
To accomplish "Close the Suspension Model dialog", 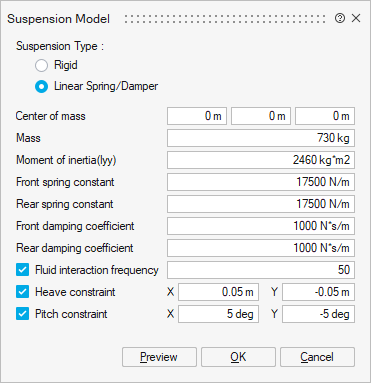I will coord(356,18).
